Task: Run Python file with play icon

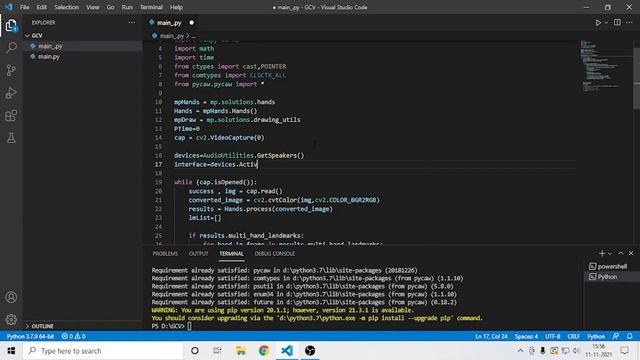Action: [598, 22]
